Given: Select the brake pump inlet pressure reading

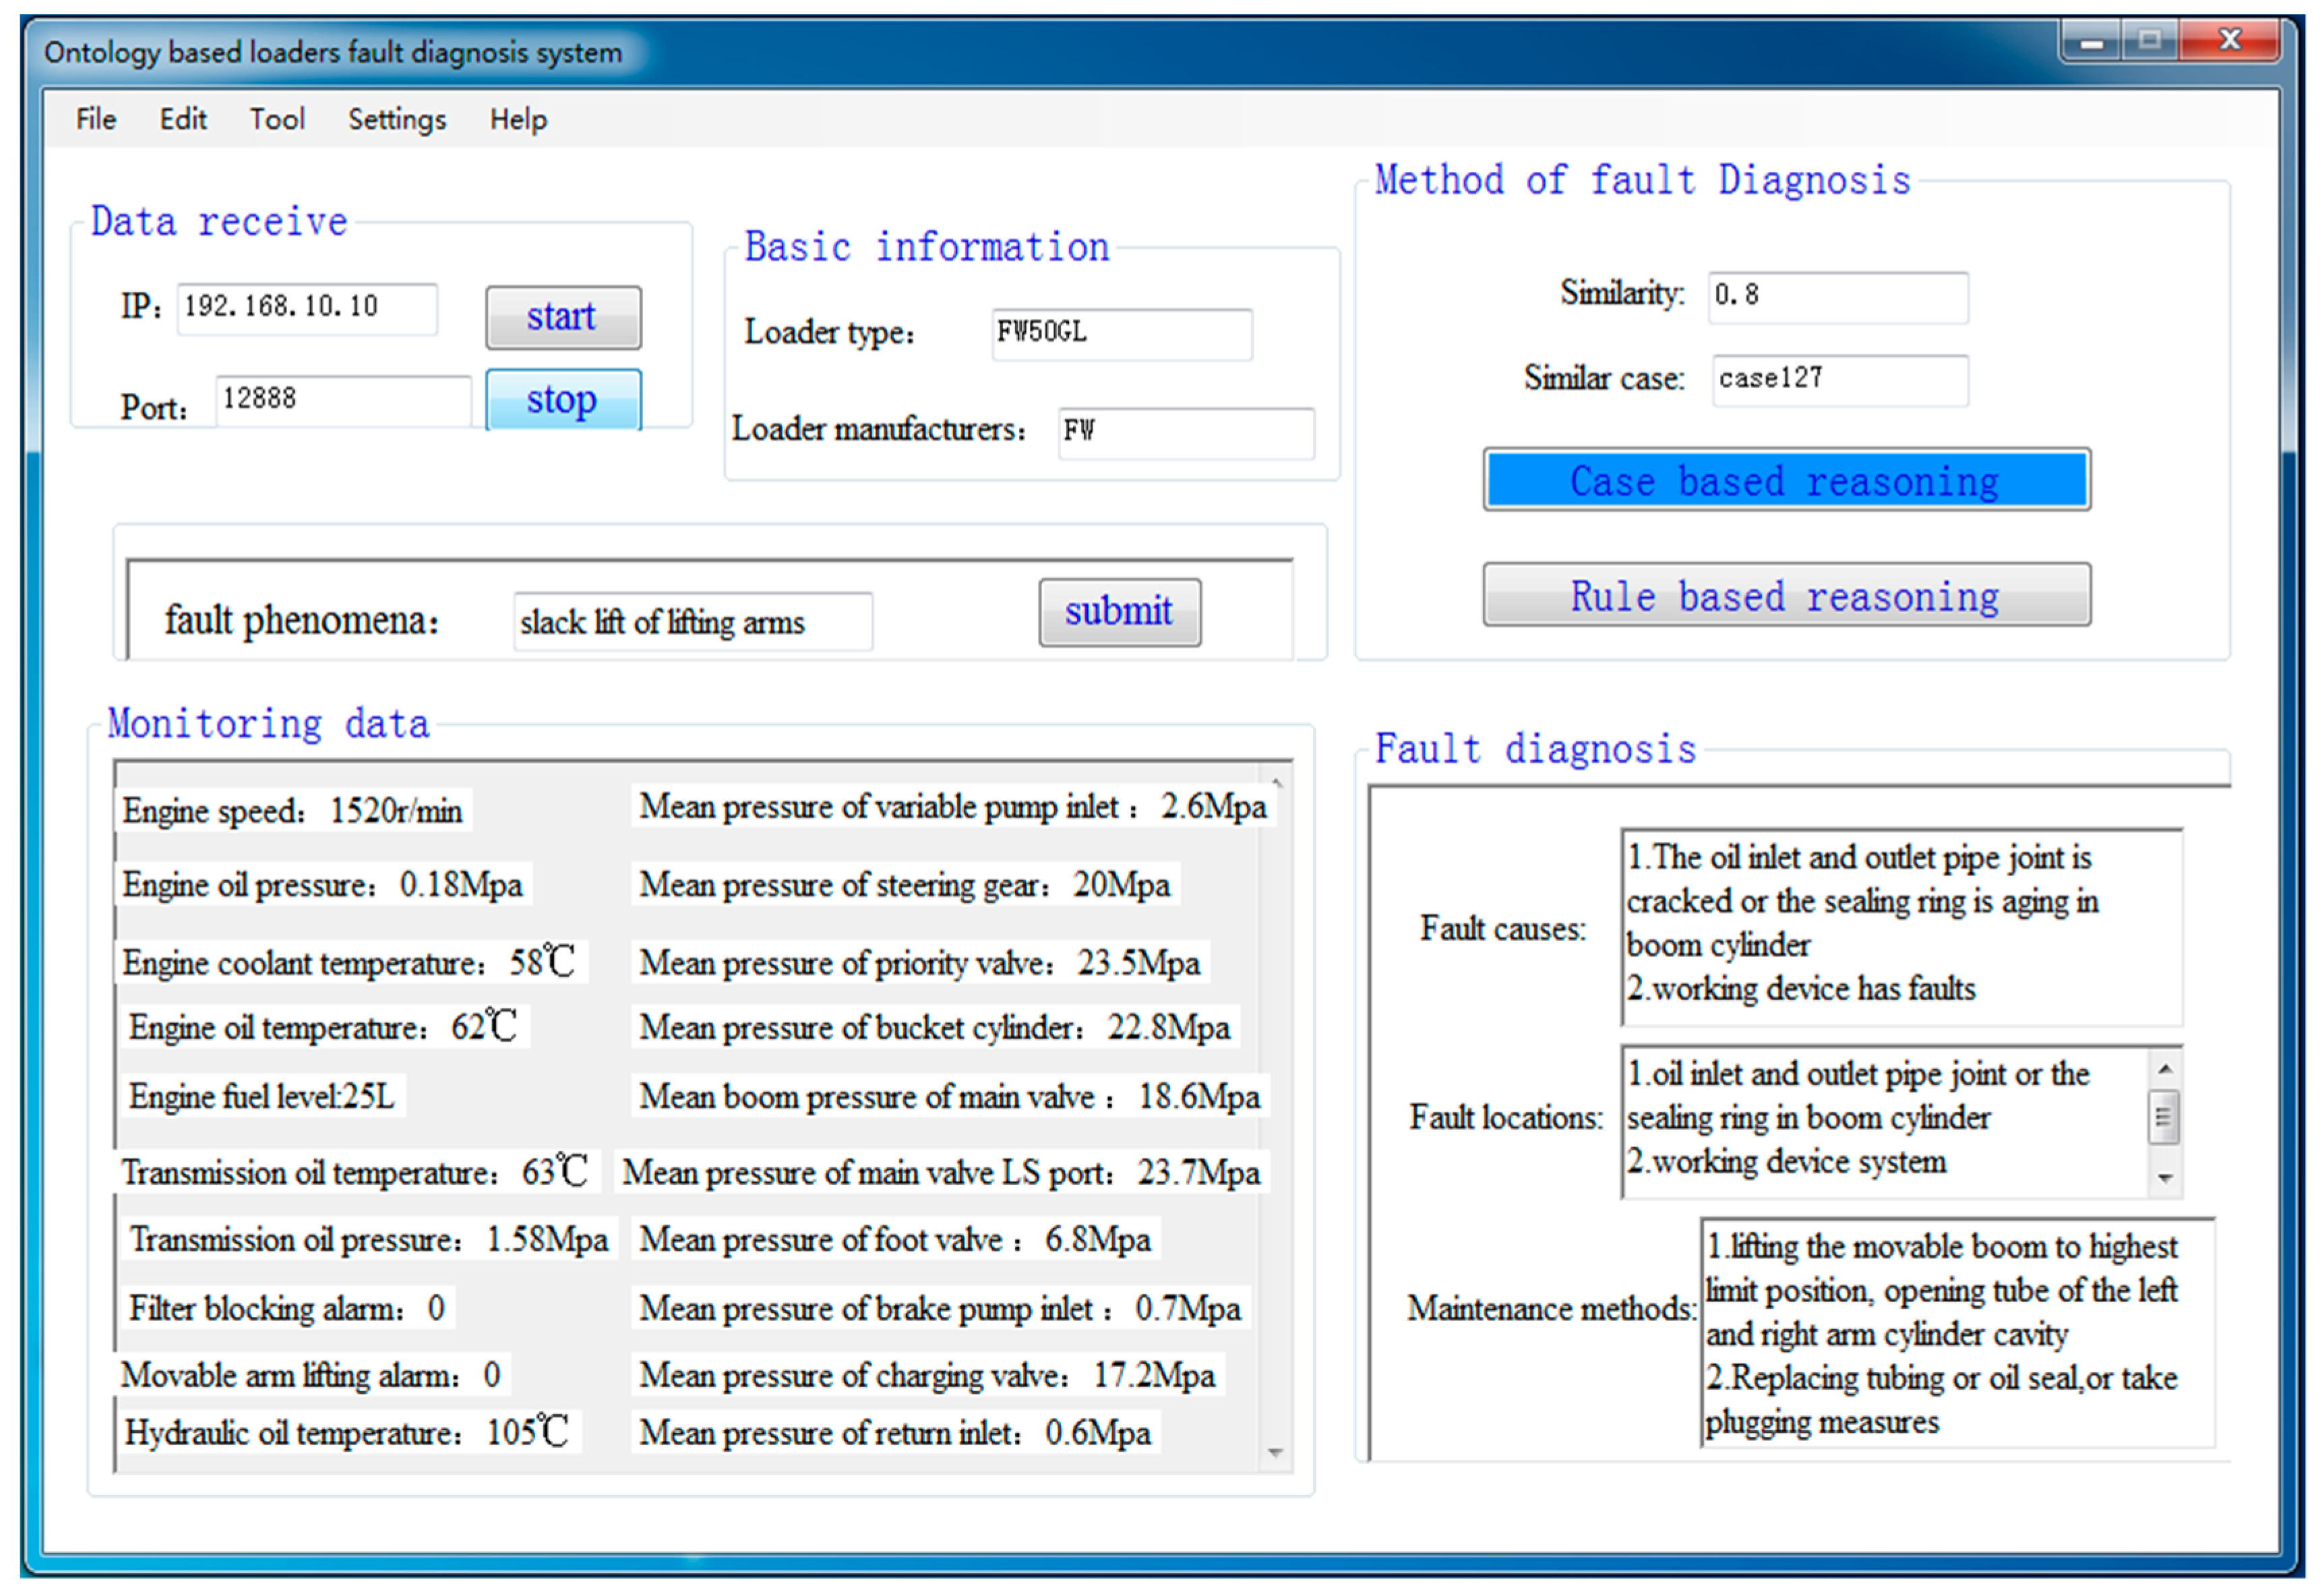Looking at the screenshot, I should (941, 1308).
